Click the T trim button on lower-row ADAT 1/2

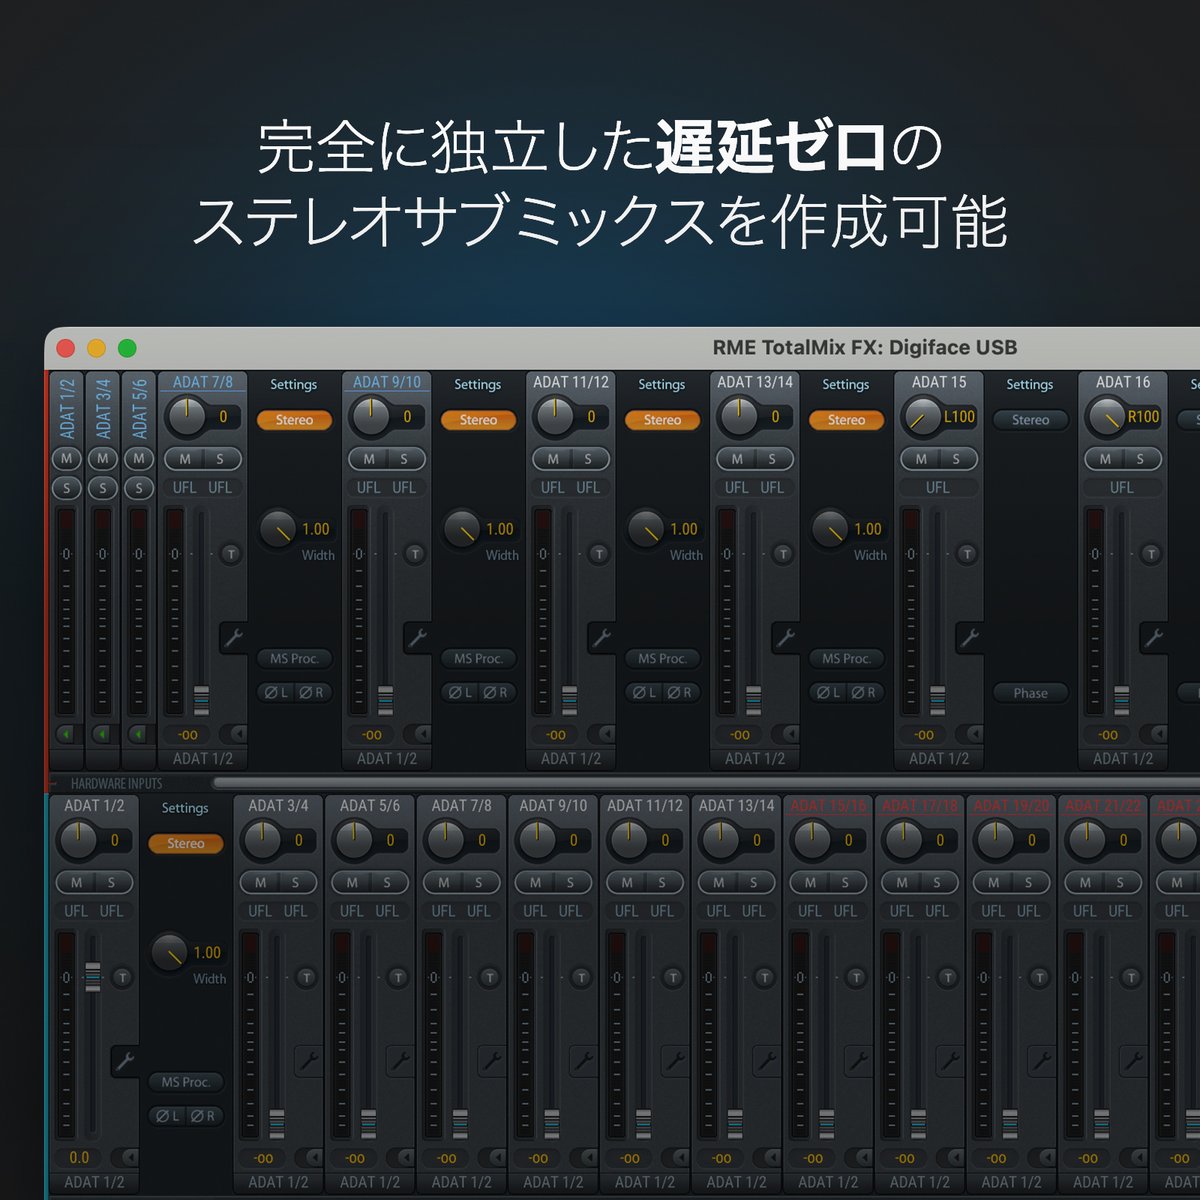(122, 977)
